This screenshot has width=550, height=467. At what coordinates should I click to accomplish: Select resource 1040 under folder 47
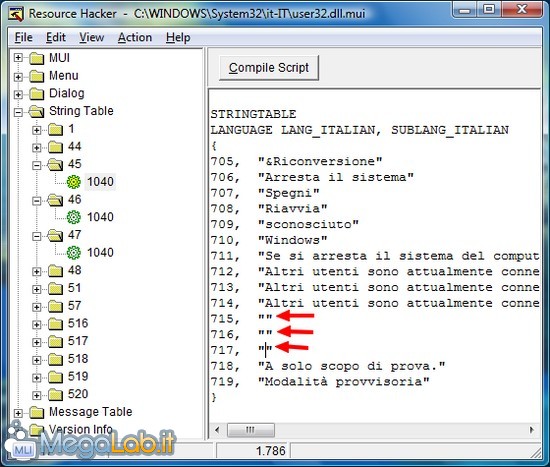pos(100,252)
